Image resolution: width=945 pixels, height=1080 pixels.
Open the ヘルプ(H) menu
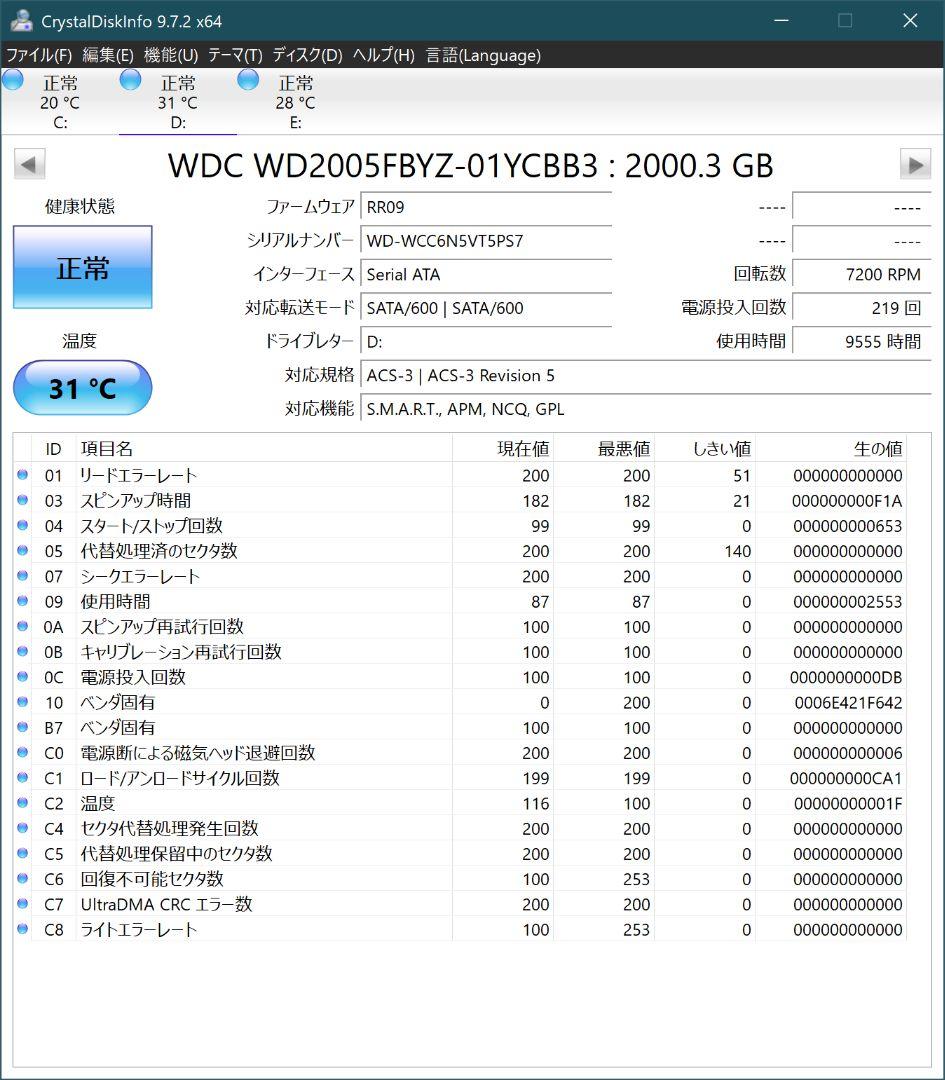coord(384,55)
